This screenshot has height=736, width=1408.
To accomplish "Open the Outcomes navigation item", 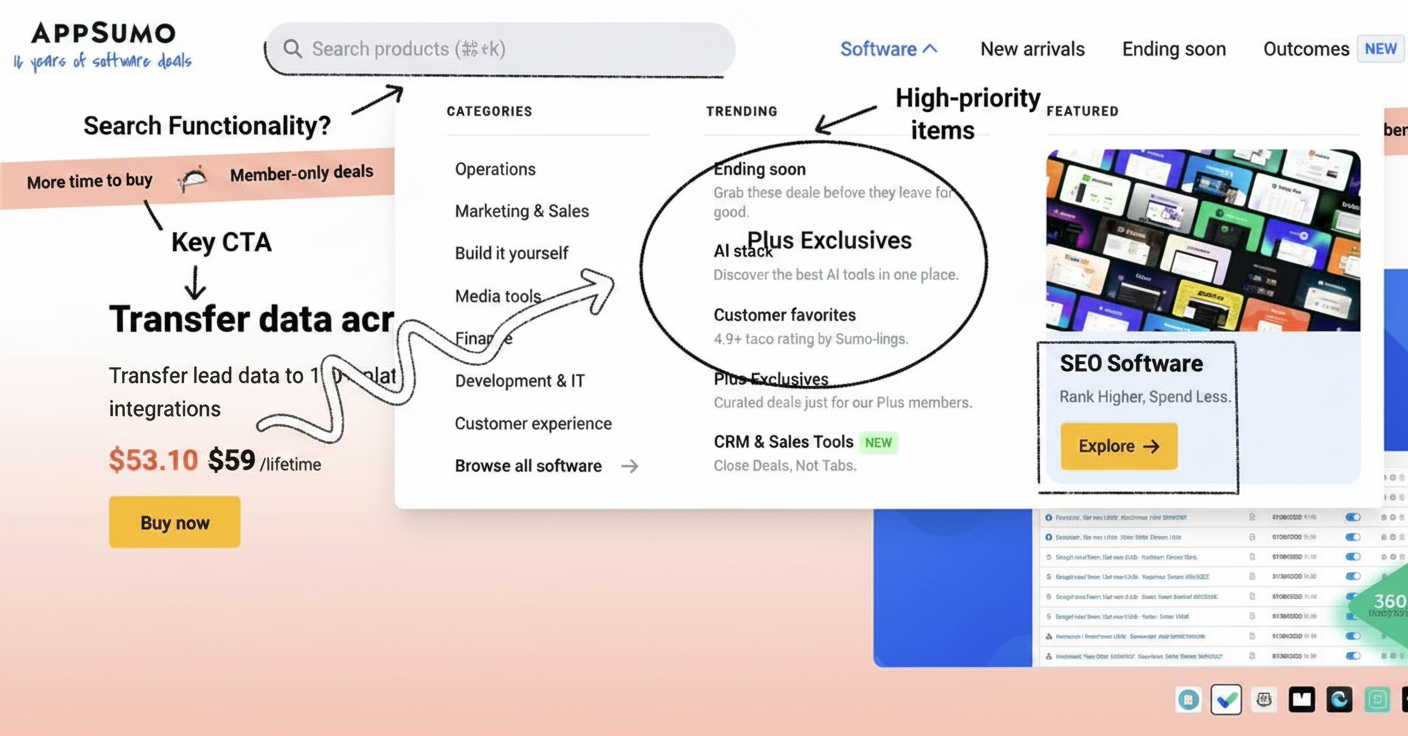I will pyautogui.click(x=1306, y=49).
